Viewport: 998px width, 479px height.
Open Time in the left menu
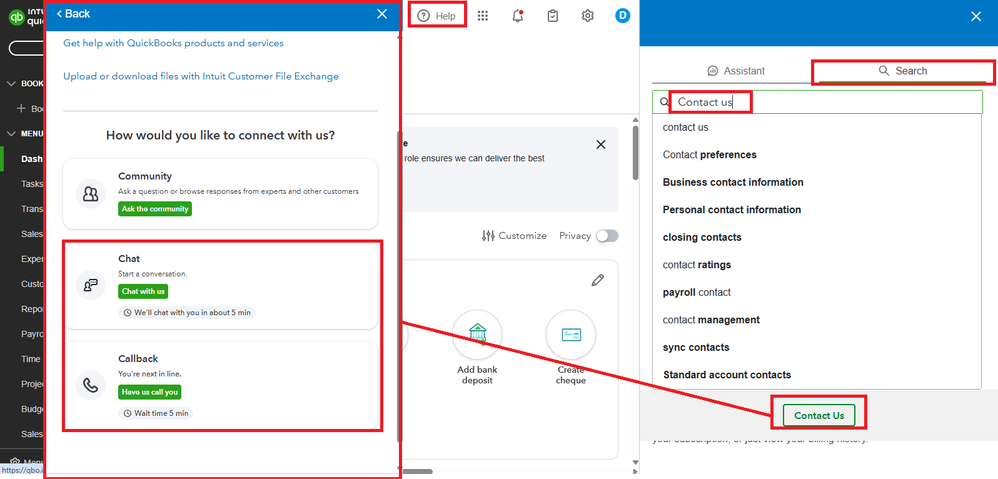31,359
